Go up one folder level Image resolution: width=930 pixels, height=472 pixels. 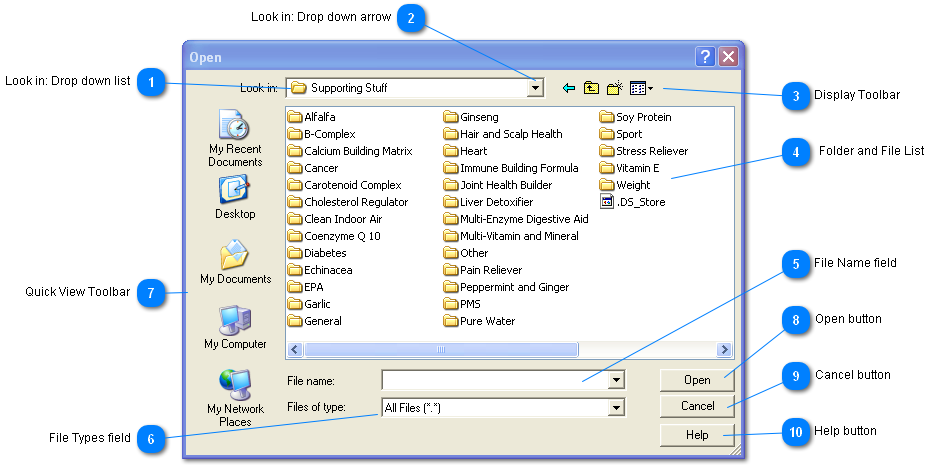point(591,88)
